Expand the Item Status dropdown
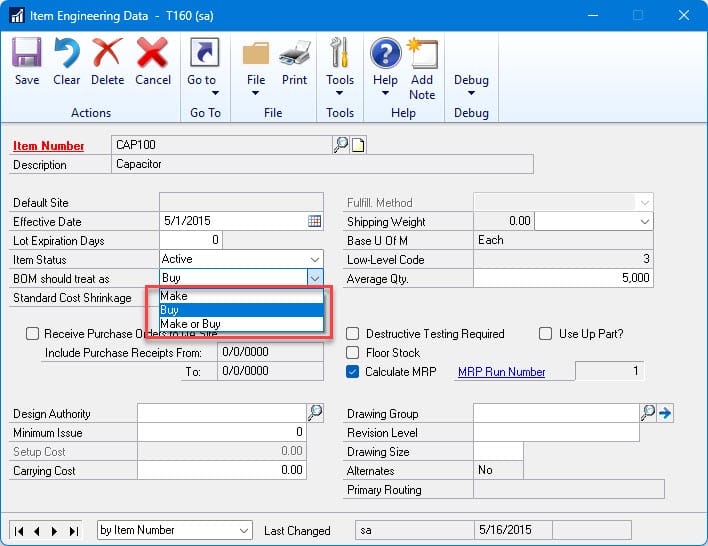Viewport: 708px width, 546px height. (314, 259)
